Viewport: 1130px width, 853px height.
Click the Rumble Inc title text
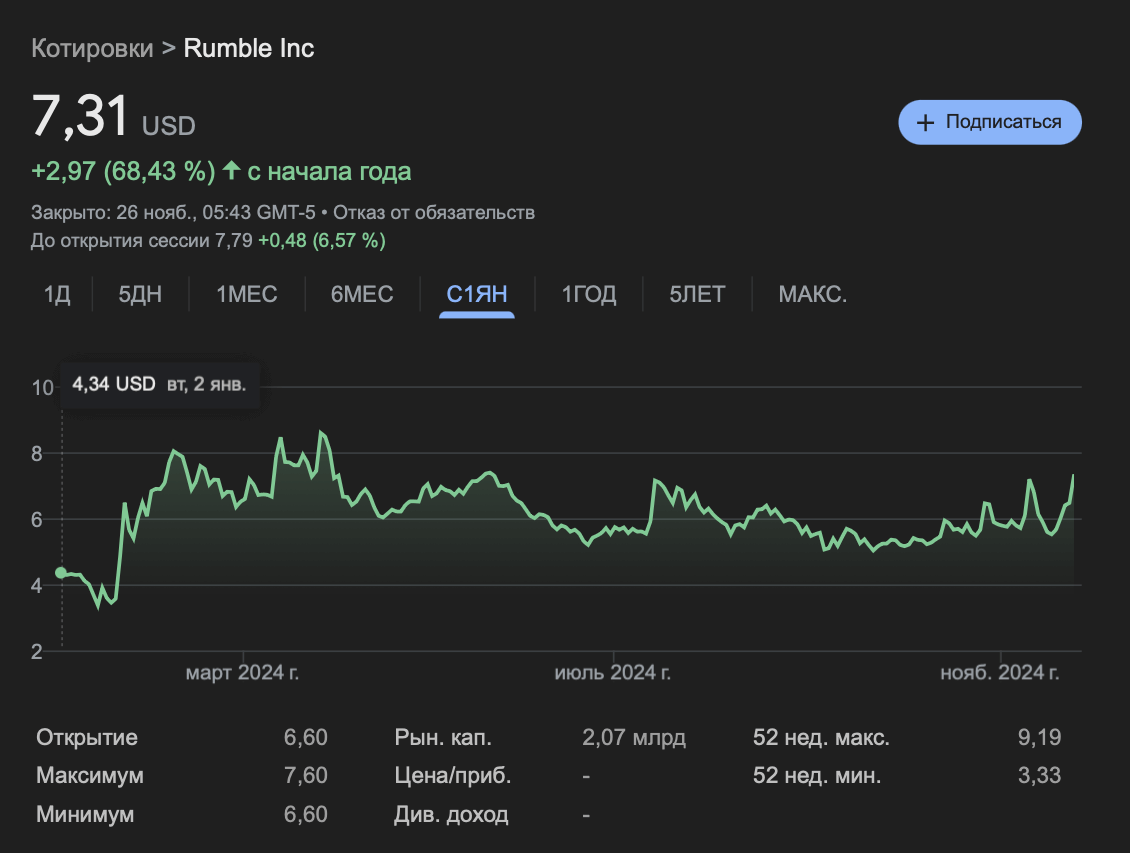[249, 48]
